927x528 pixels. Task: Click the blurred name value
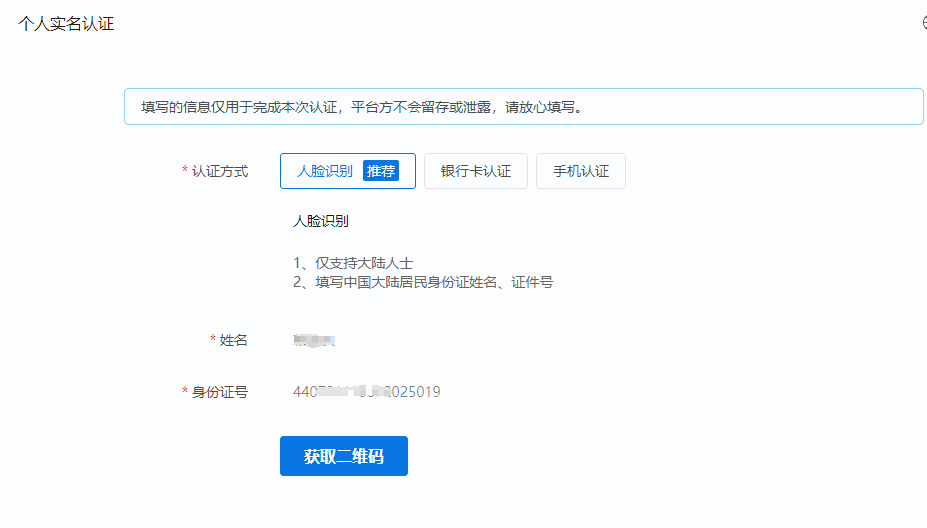[x=313, y=341]
